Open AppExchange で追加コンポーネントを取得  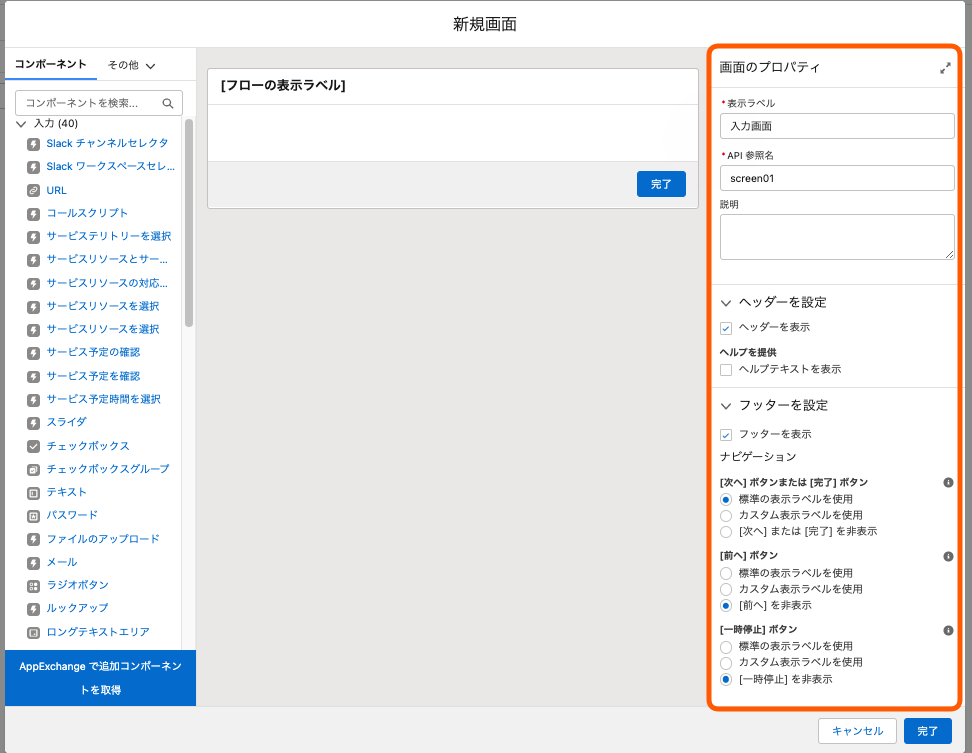(100, 678)
